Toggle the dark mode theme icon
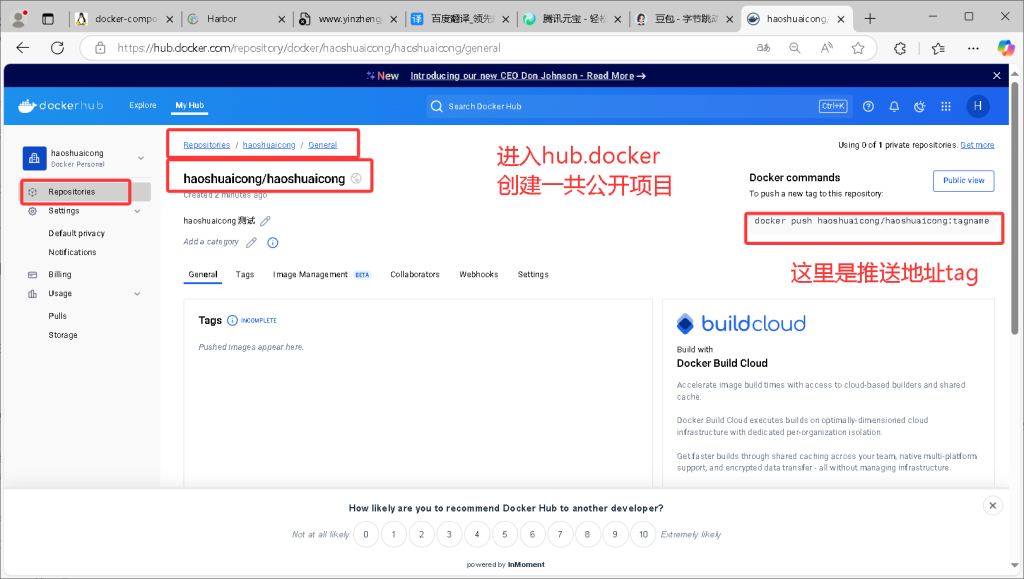Viewport: 1024px width, 579px height. (919, 106)
